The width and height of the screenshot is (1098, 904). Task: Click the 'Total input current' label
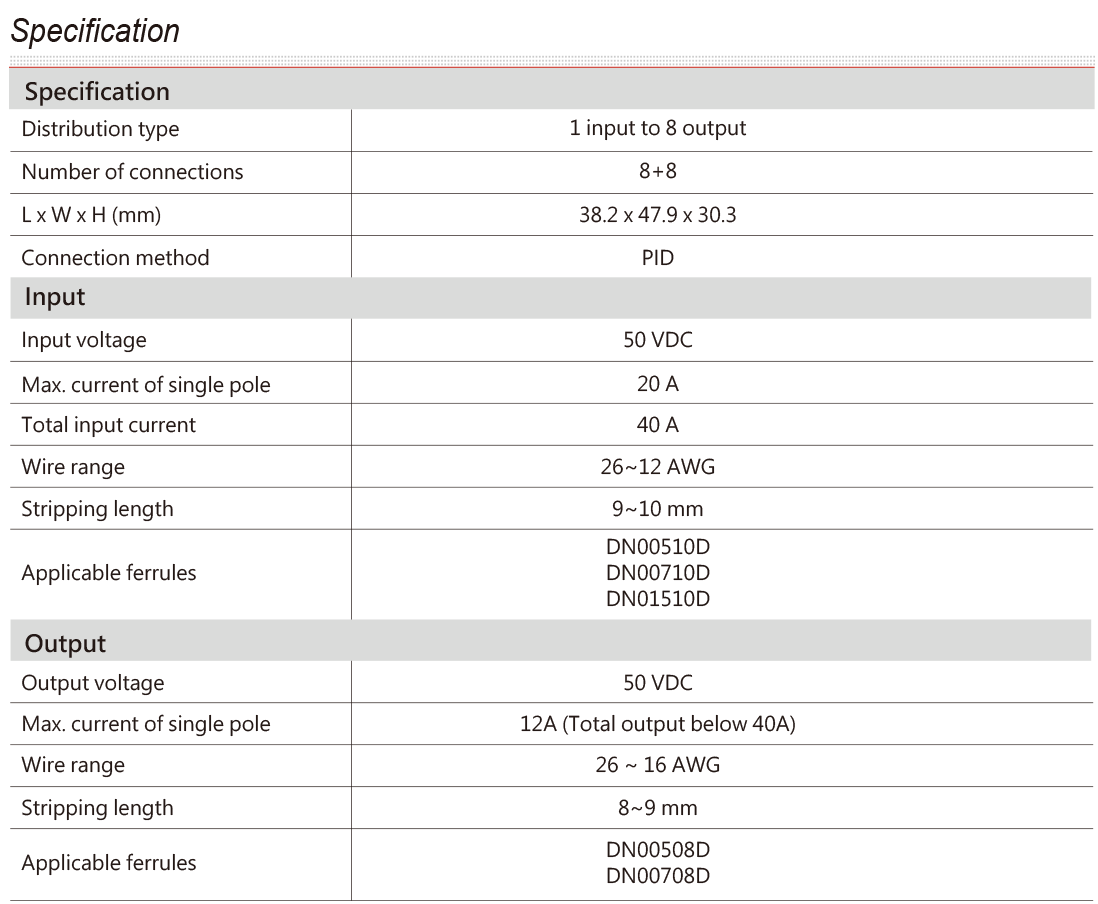pyautogui.click(x=109, y=425)
